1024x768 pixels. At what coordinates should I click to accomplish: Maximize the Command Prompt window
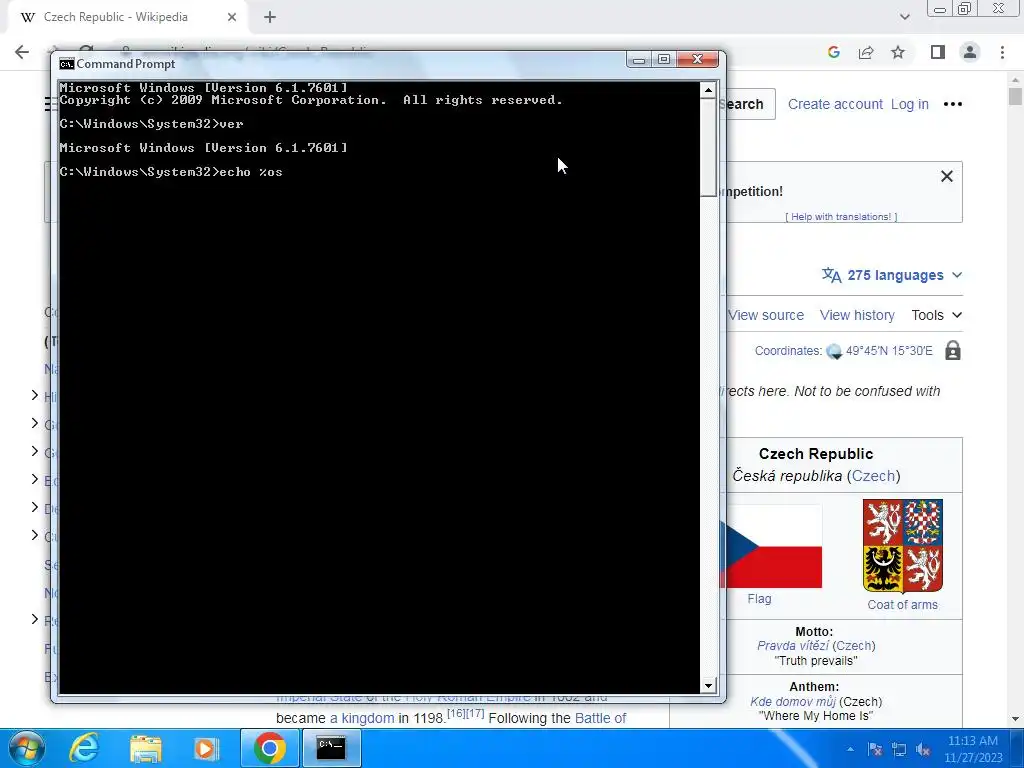pos(664,59)
